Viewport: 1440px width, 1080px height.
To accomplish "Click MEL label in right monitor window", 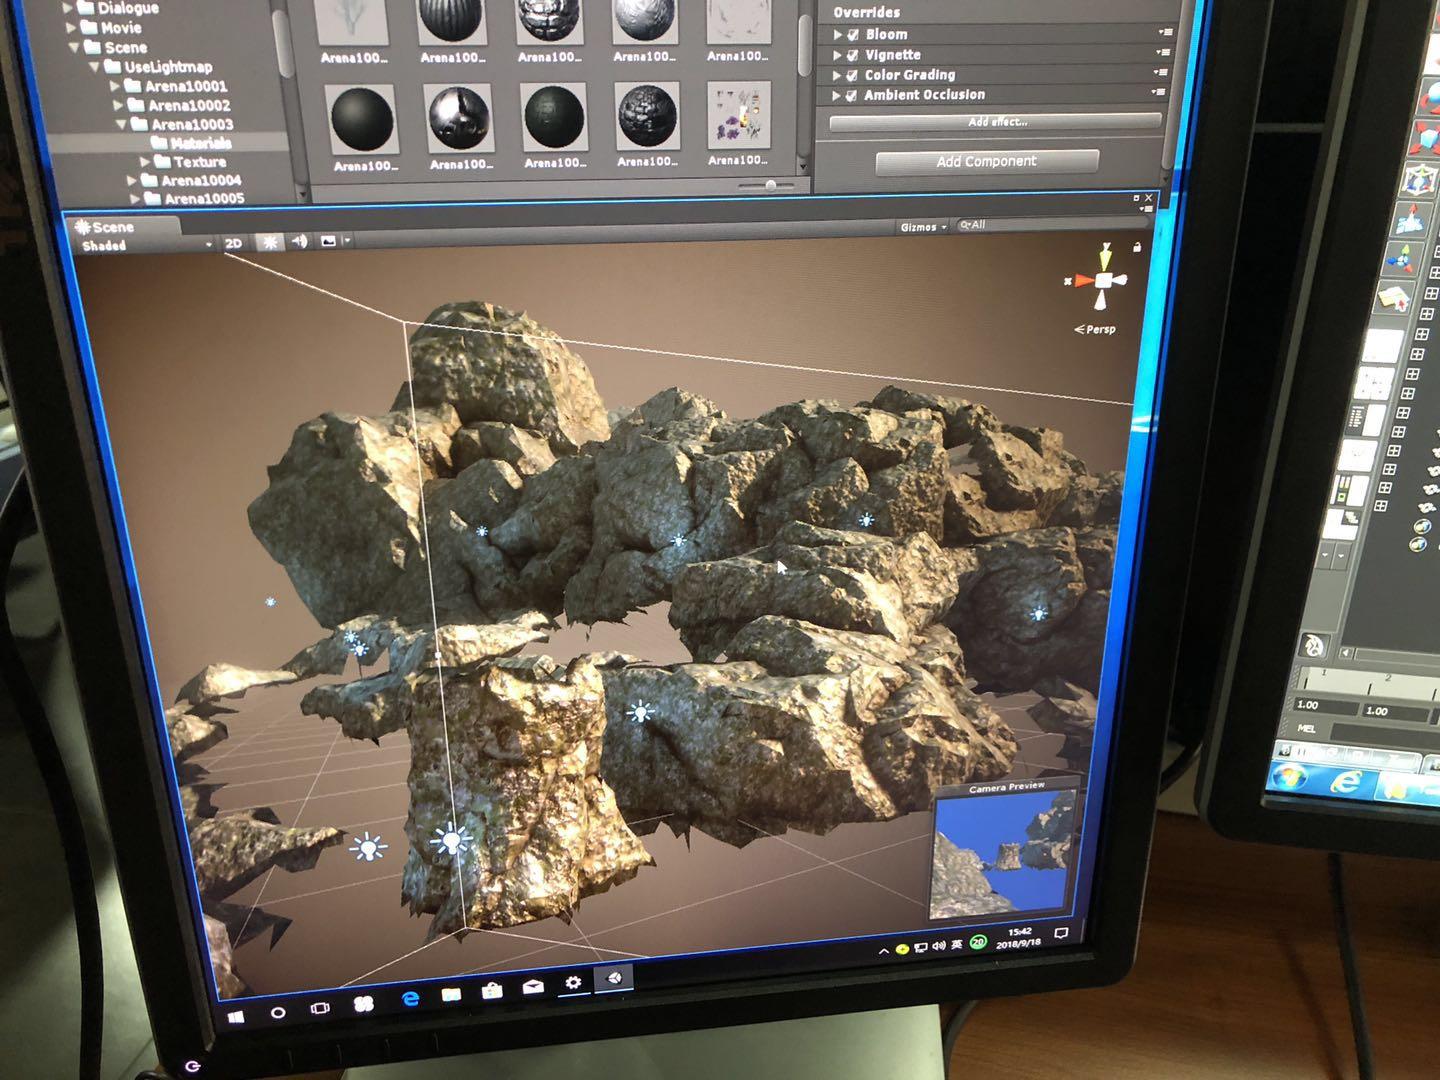I will 1306,729.
